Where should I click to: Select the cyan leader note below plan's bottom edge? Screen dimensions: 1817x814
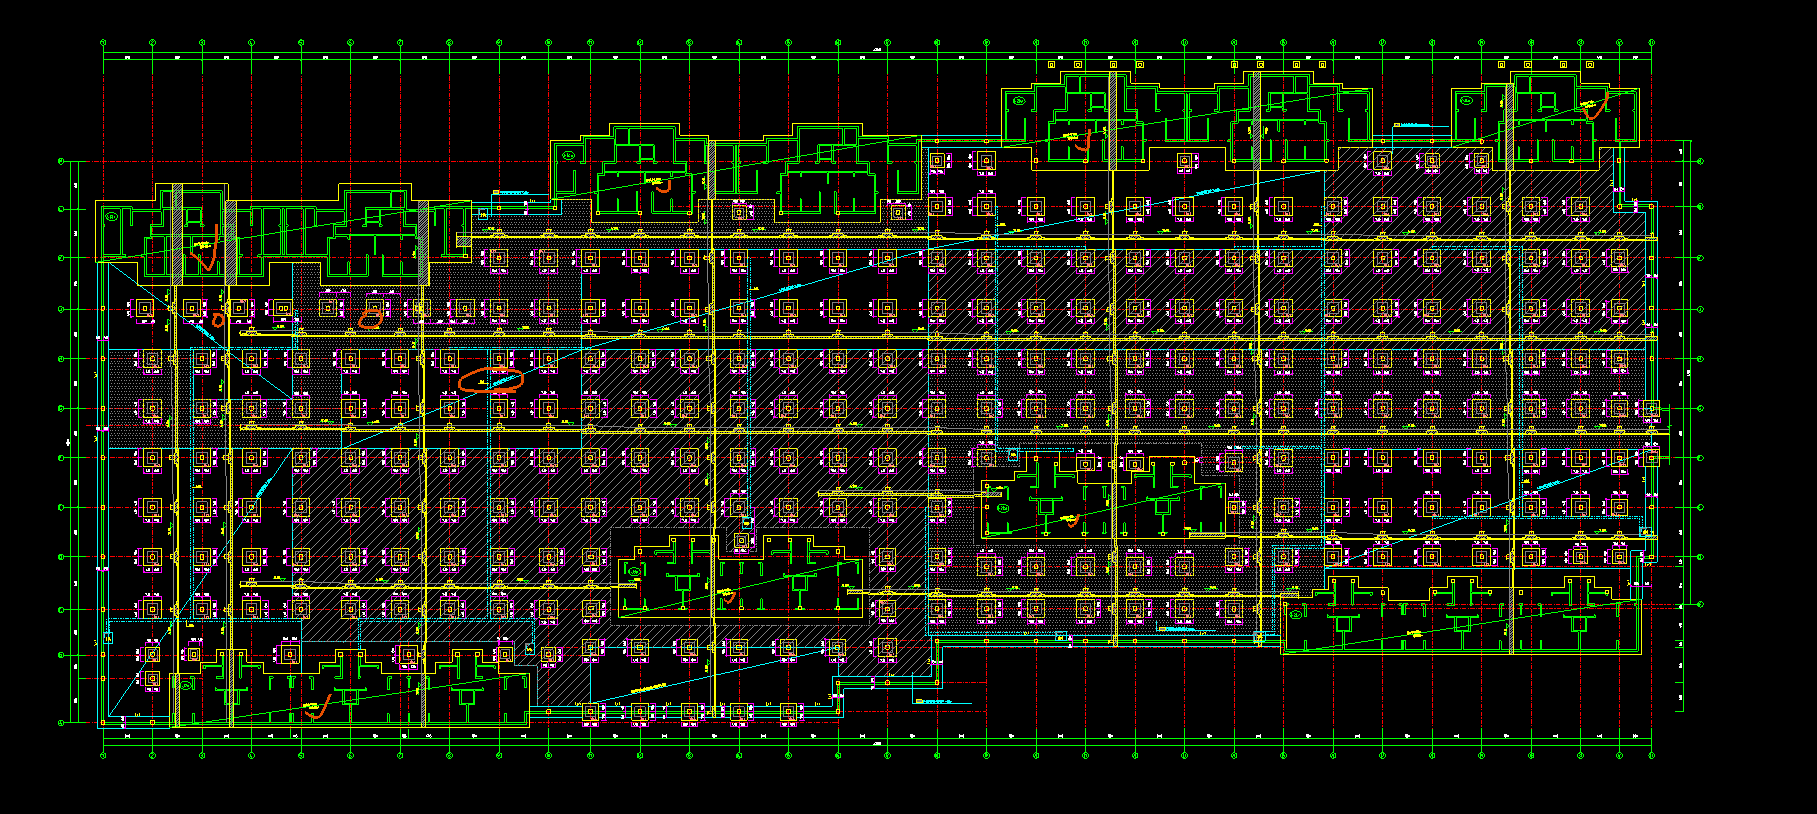(943, 703)
